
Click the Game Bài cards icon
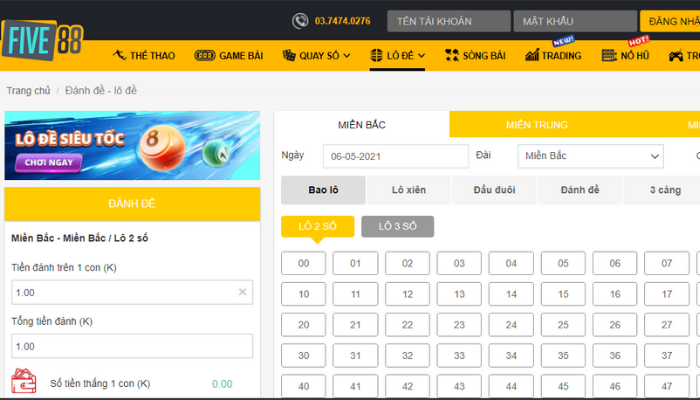coord(204,56)
